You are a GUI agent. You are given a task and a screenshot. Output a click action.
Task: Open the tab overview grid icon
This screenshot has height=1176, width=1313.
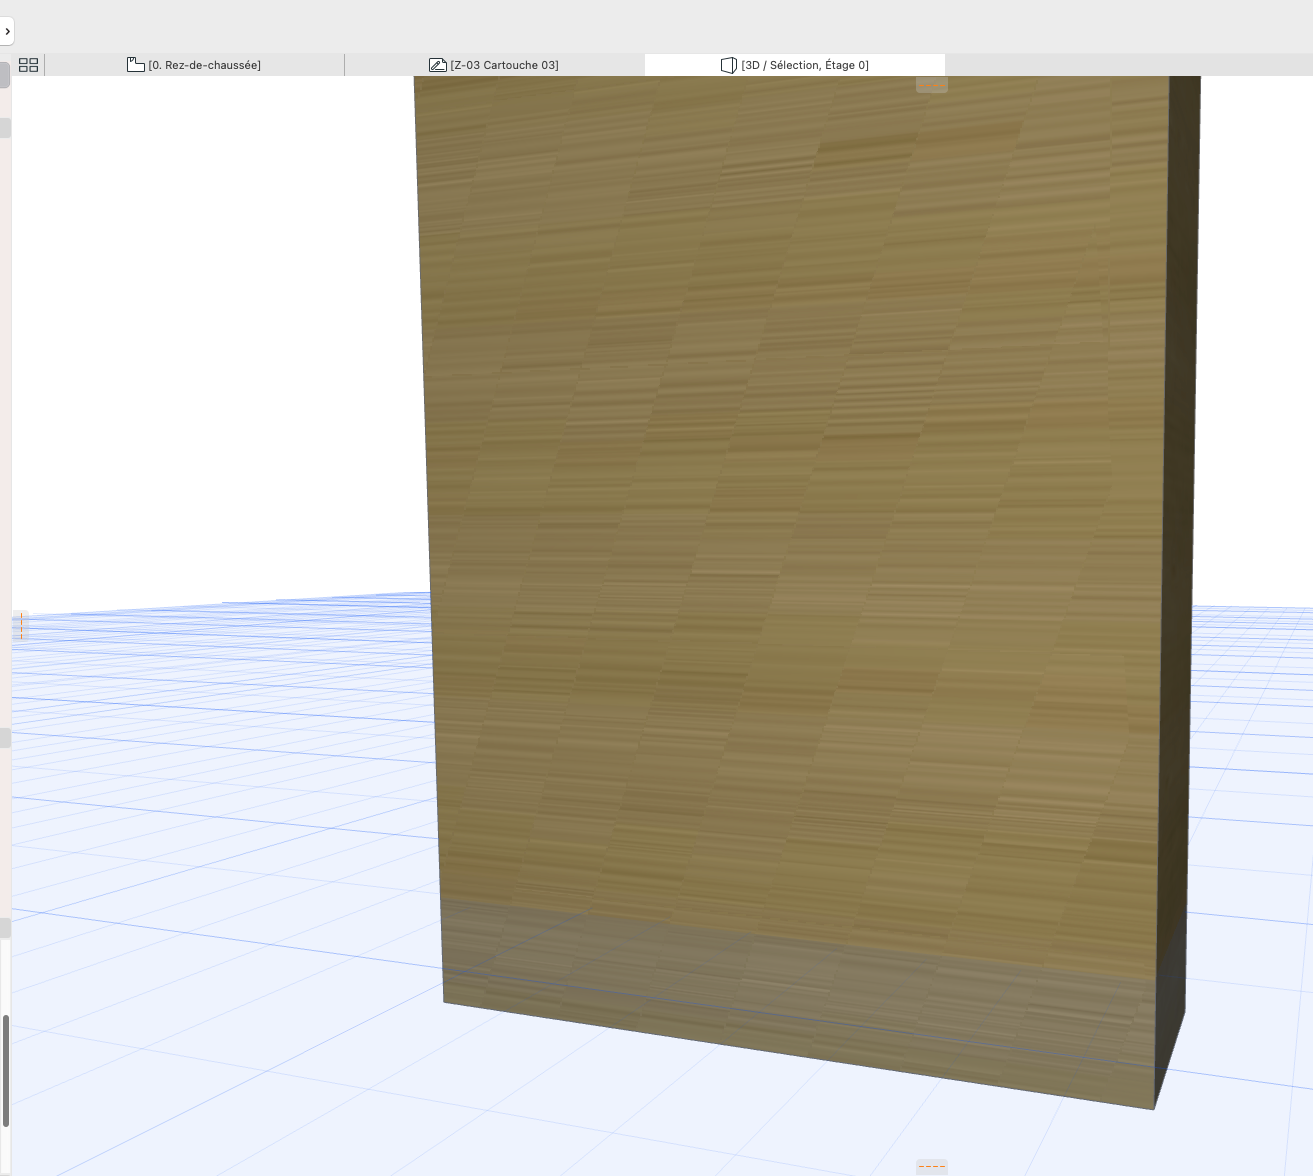point(29,65)
